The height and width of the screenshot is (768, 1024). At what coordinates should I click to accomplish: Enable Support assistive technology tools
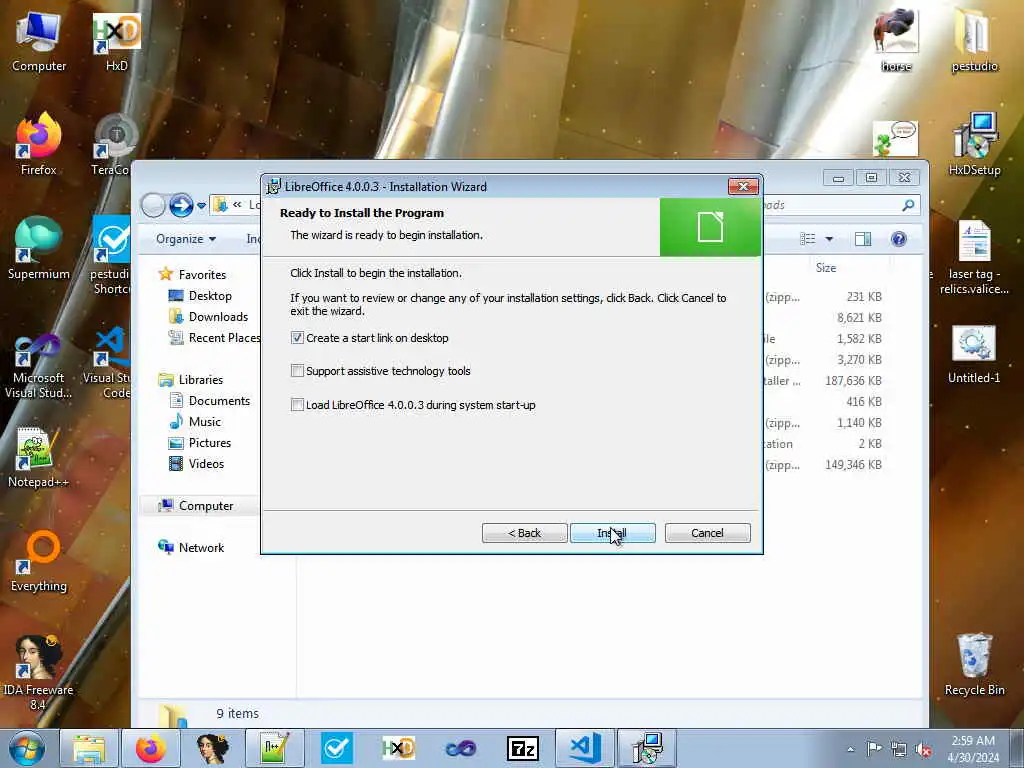pos(297,371)
